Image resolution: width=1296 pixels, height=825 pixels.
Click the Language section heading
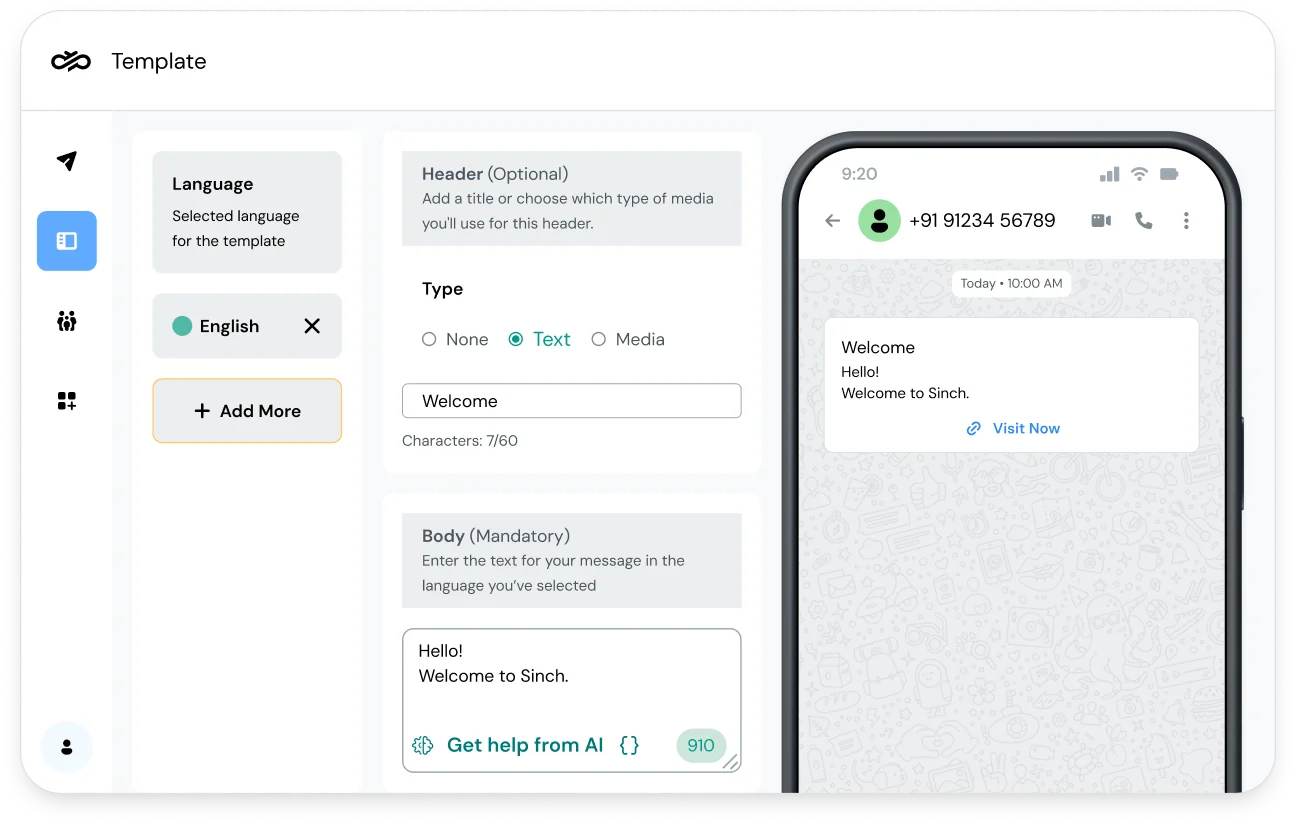coord(212,184)
